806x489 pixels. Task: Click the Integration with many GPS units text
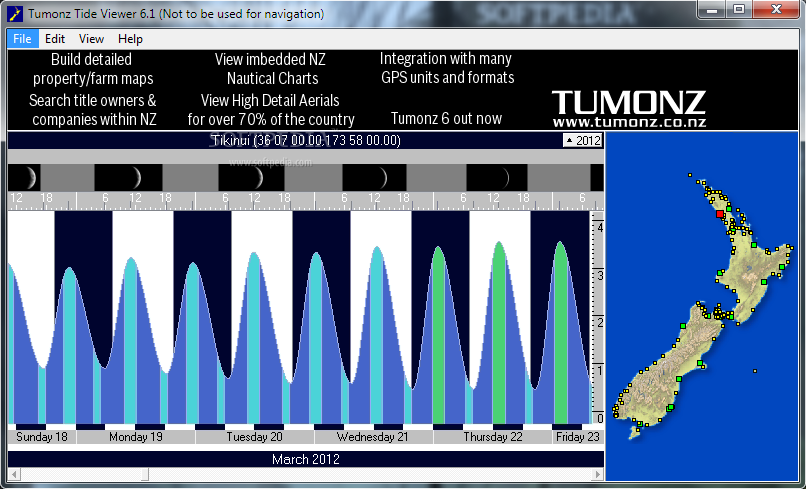click(447, 68)
